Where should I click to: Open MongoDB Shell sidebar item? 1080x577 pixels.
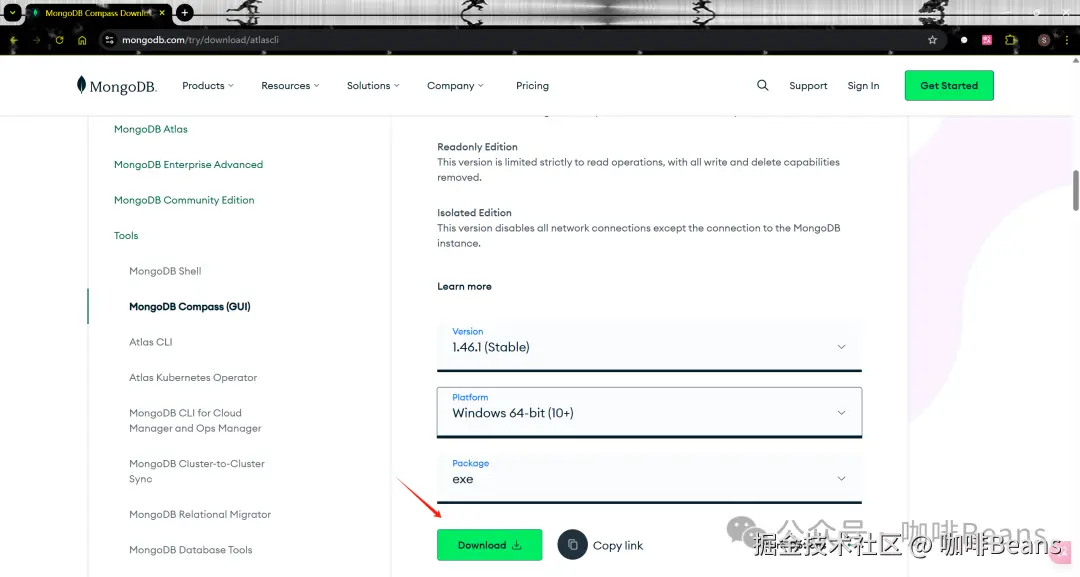[165, 271]
